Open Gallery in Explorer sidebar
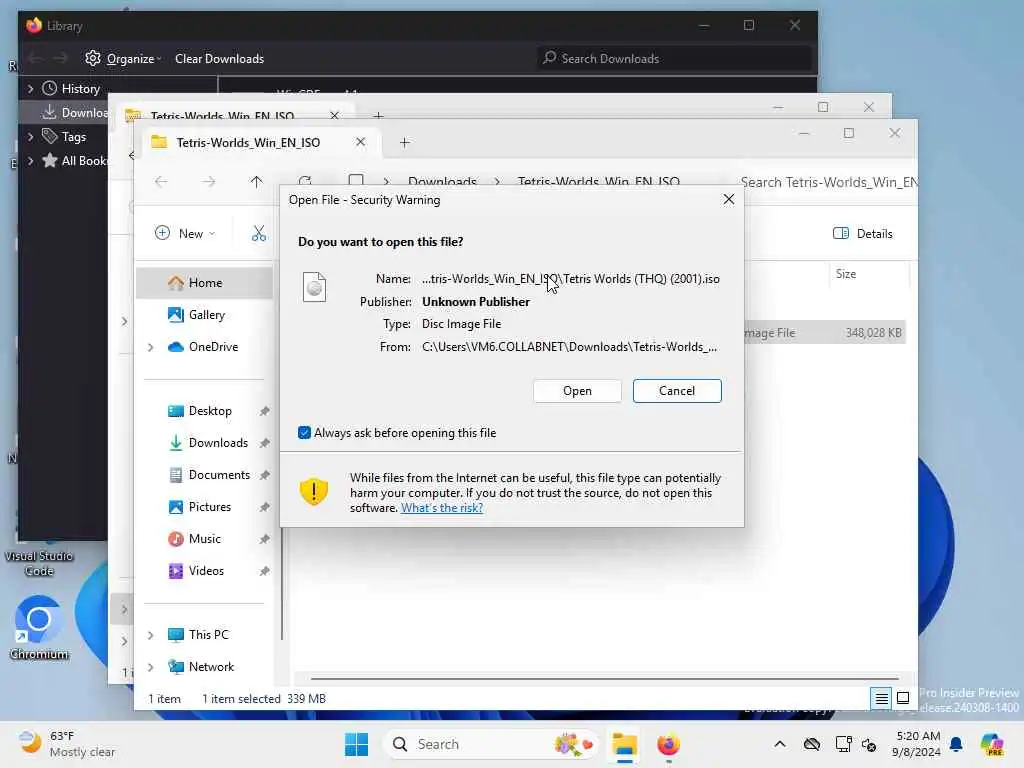The image size is (1024, 768). click(x=206, y=315)
